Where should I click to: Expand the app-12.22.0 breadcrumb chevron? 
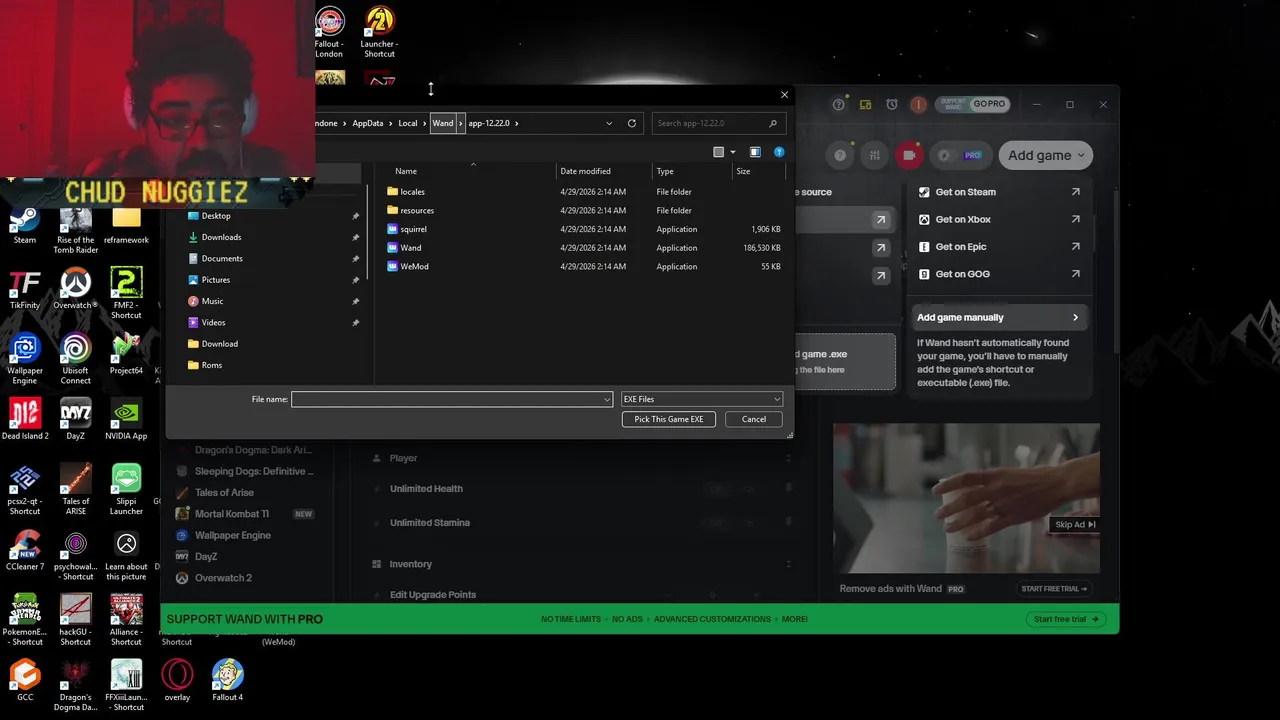point(516,123)
